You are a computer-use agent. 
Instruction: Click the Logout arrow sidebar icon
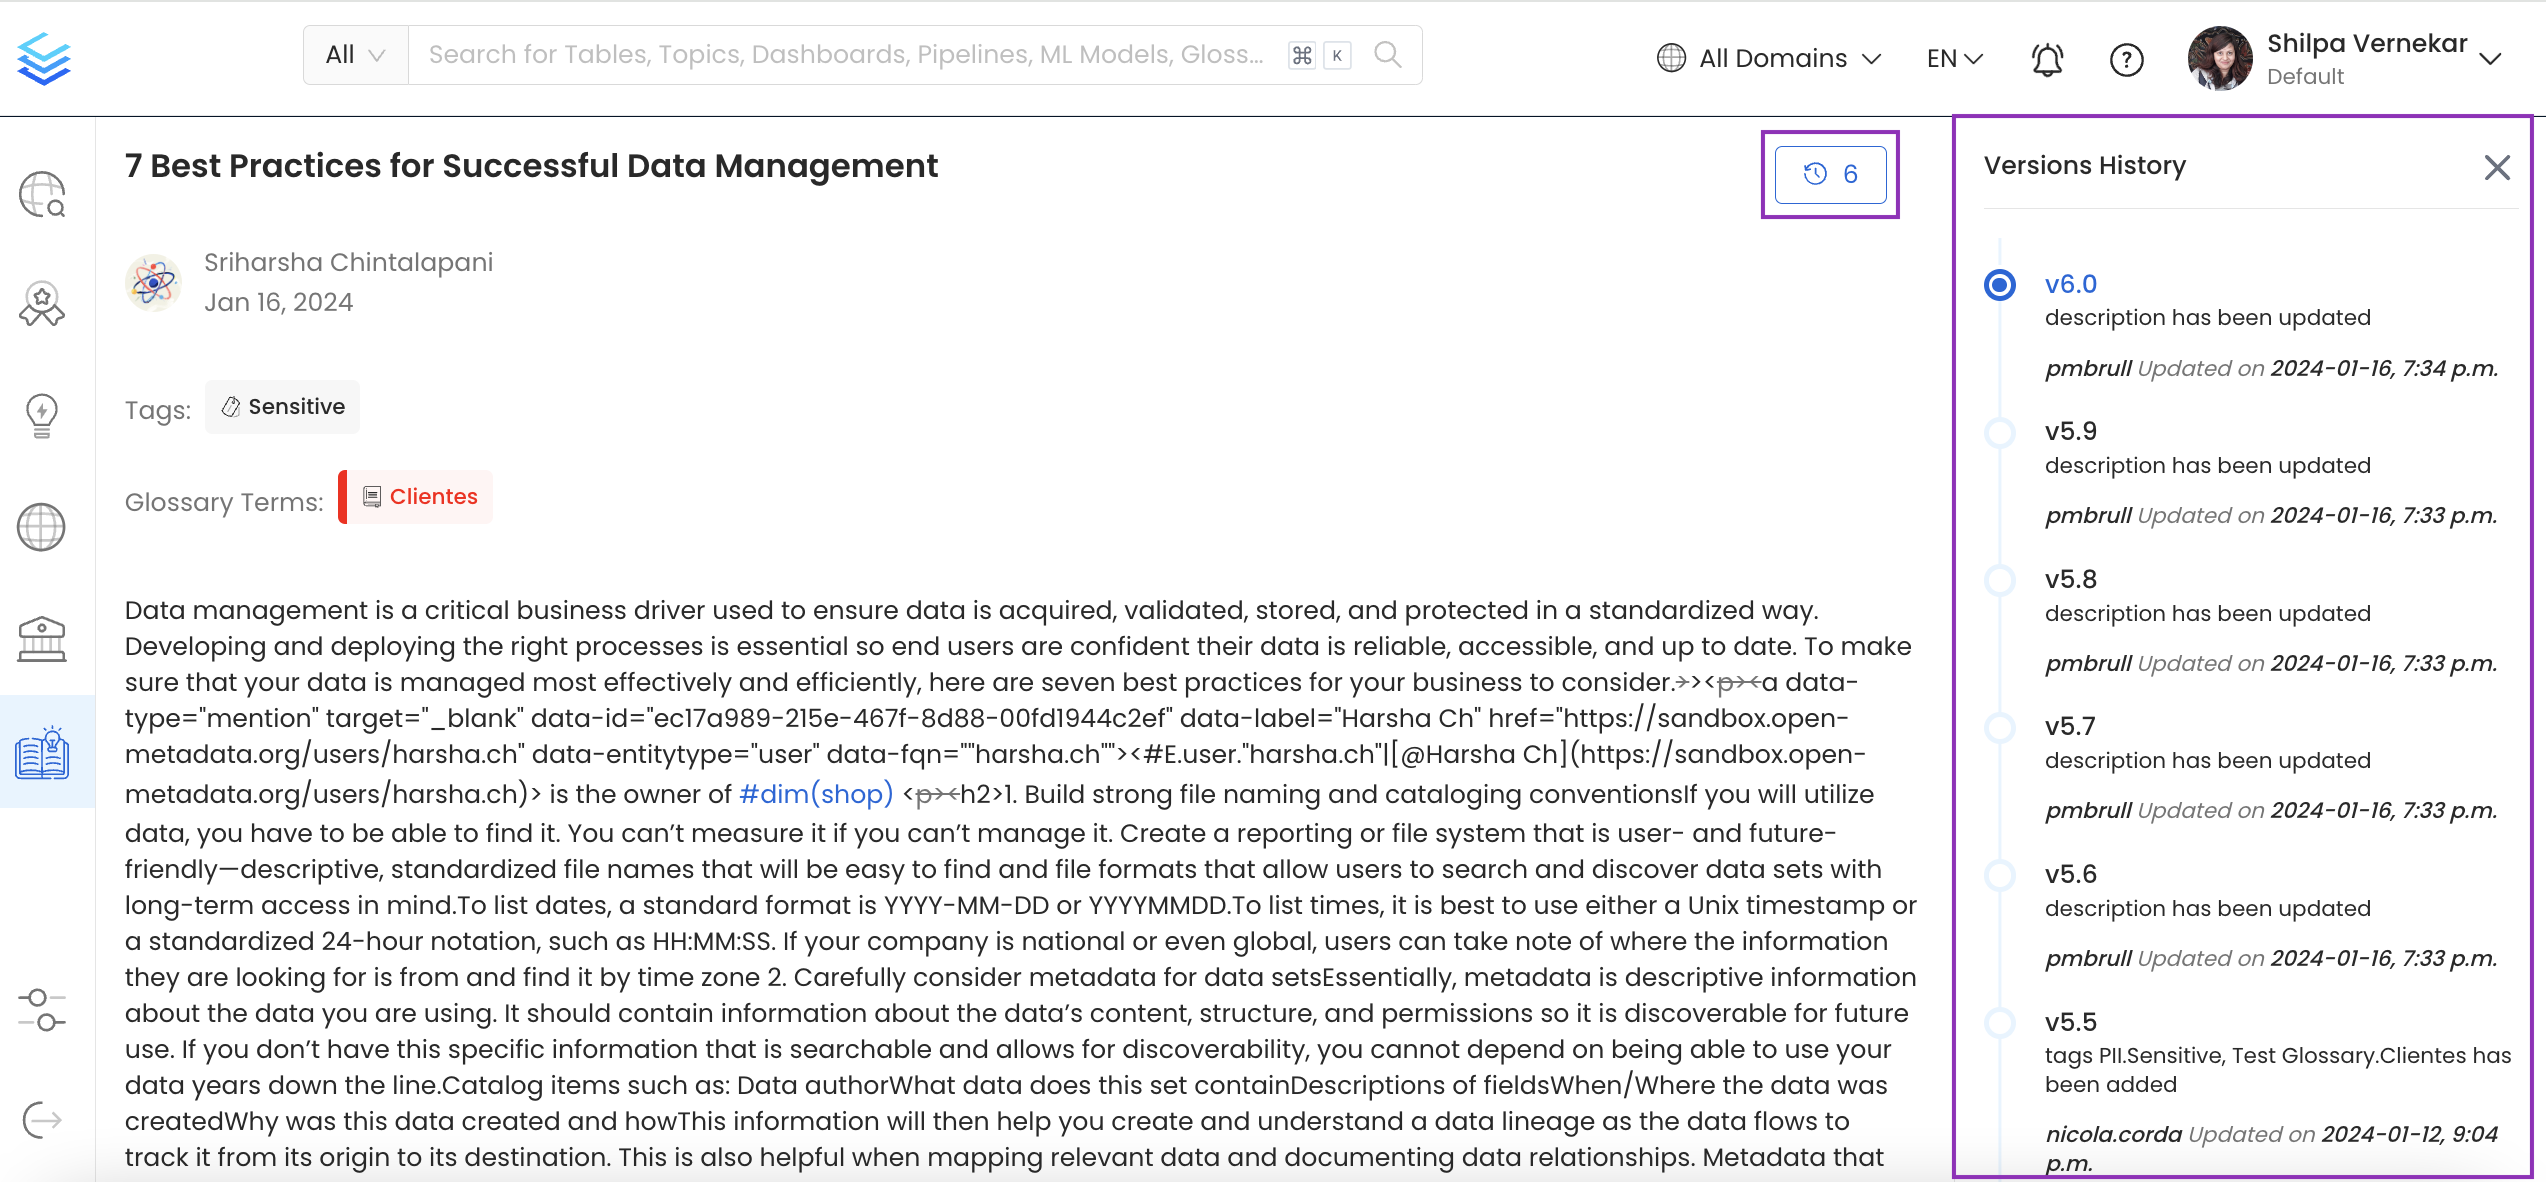pos(42,1120)
